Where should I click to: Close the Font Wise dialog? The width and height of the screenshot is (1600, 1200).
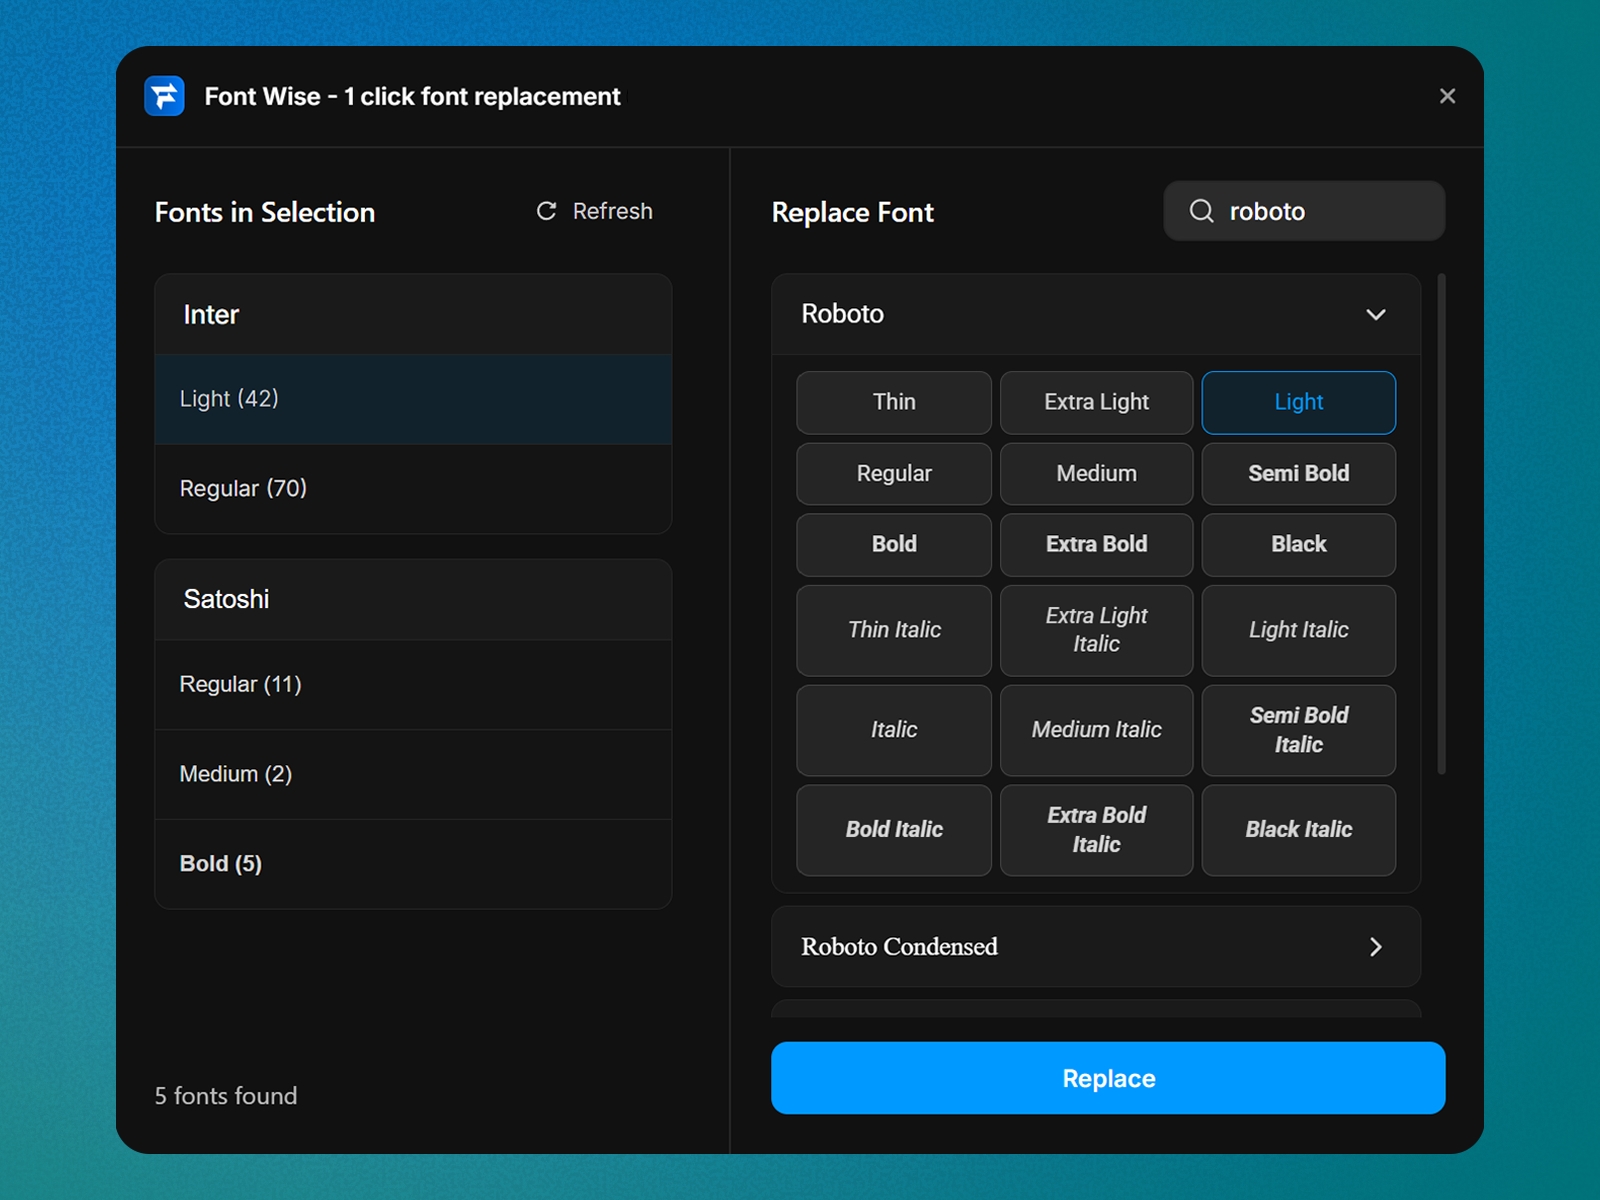coord(1447,96)
